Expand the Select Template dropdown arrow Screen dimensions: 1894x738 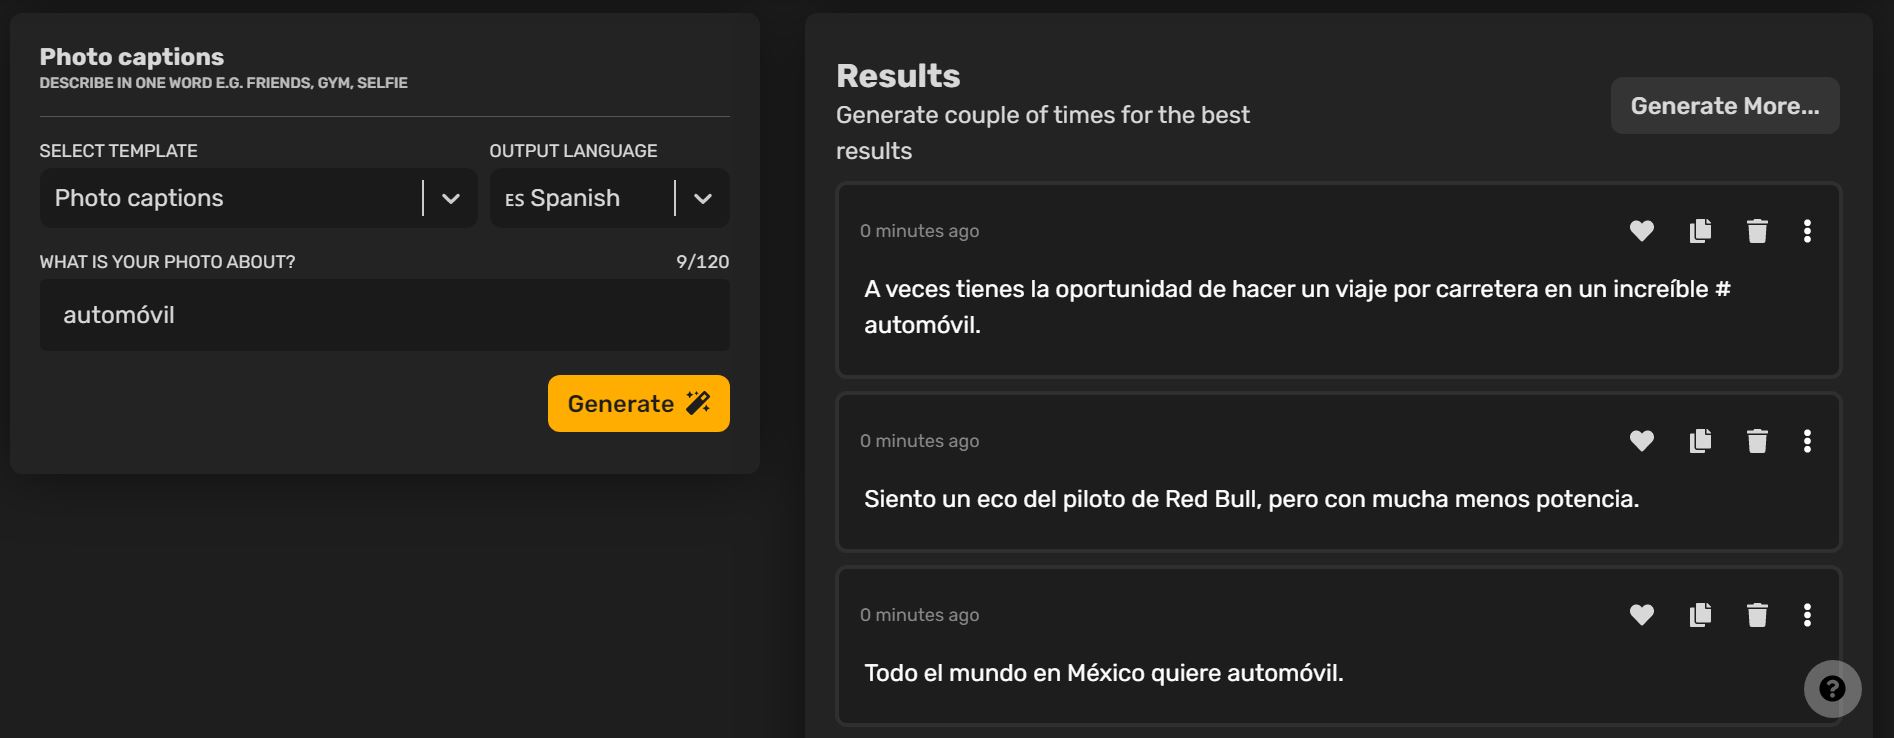[x=451, y=198]
